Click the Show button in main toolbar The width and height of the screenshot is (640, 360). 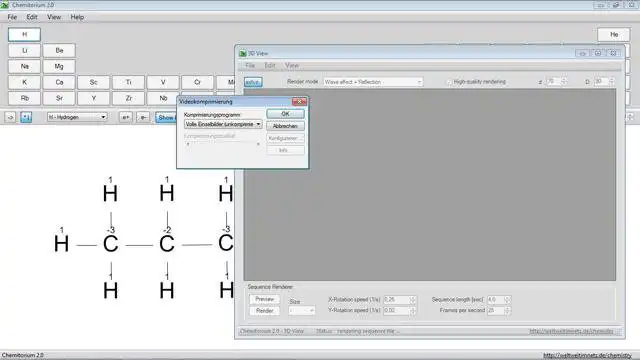[x=166, y=118]
